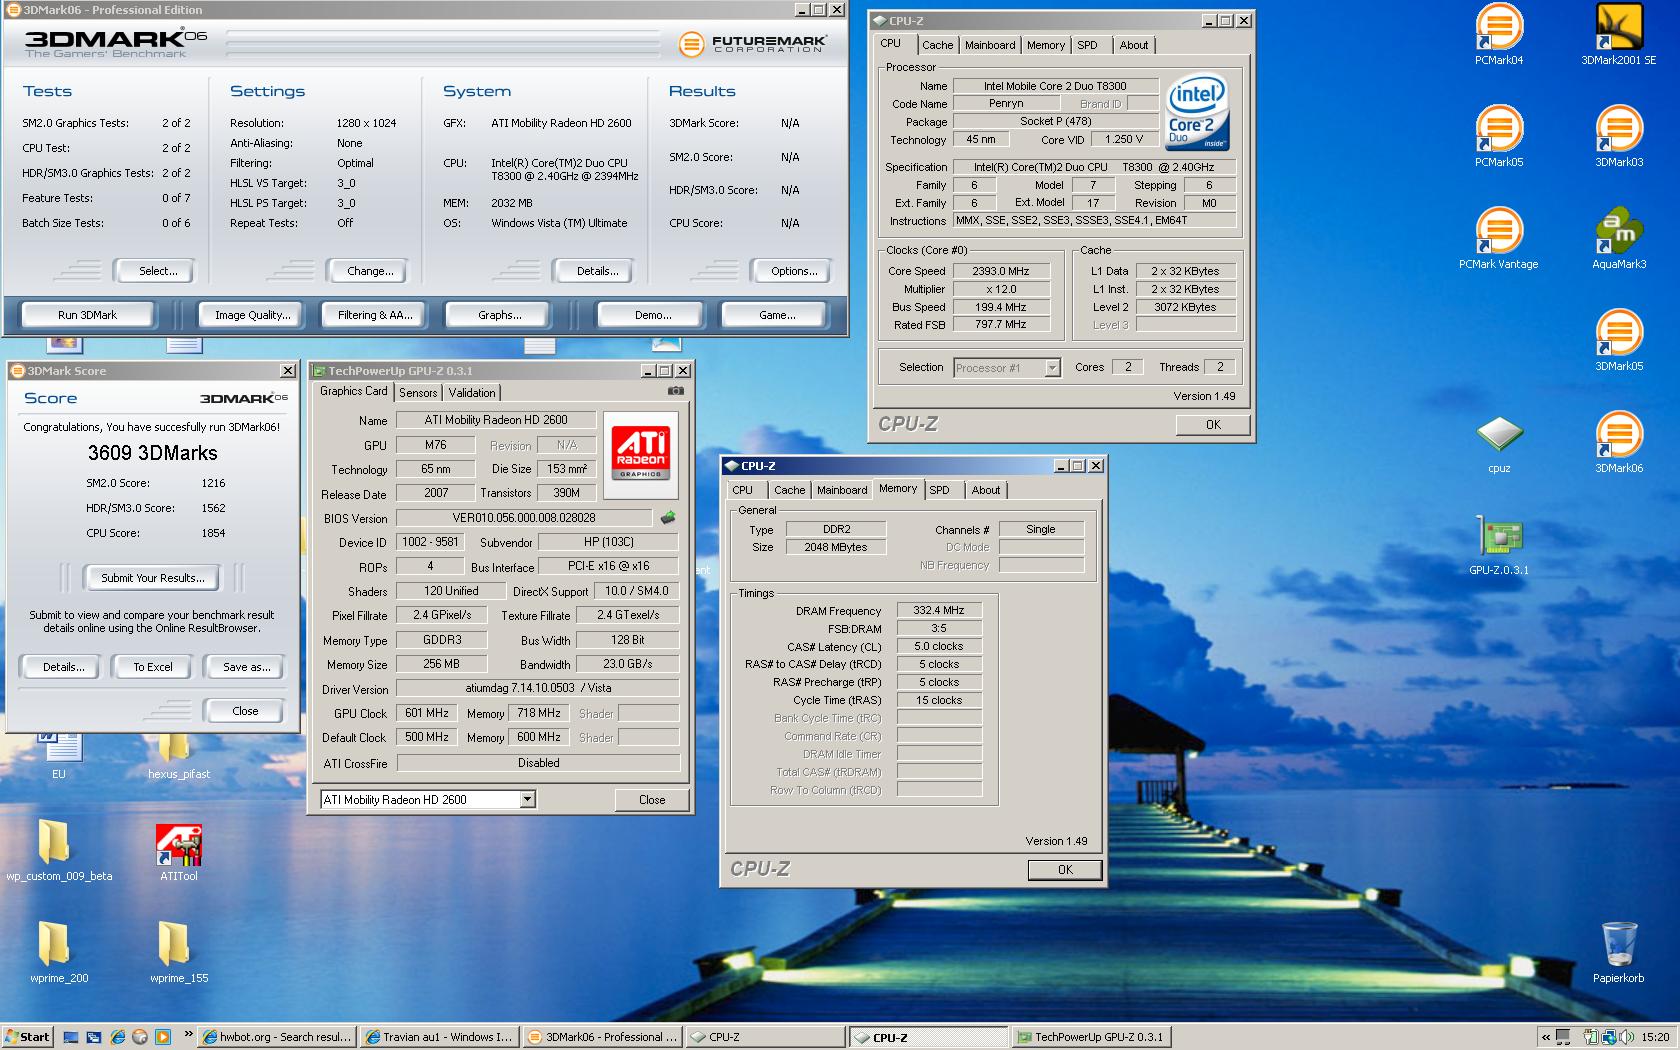The width and height of the screenshot is (1680, 1050).
Task: Open CPU tab in lower CPU-Z window
Action: point(743,490)
